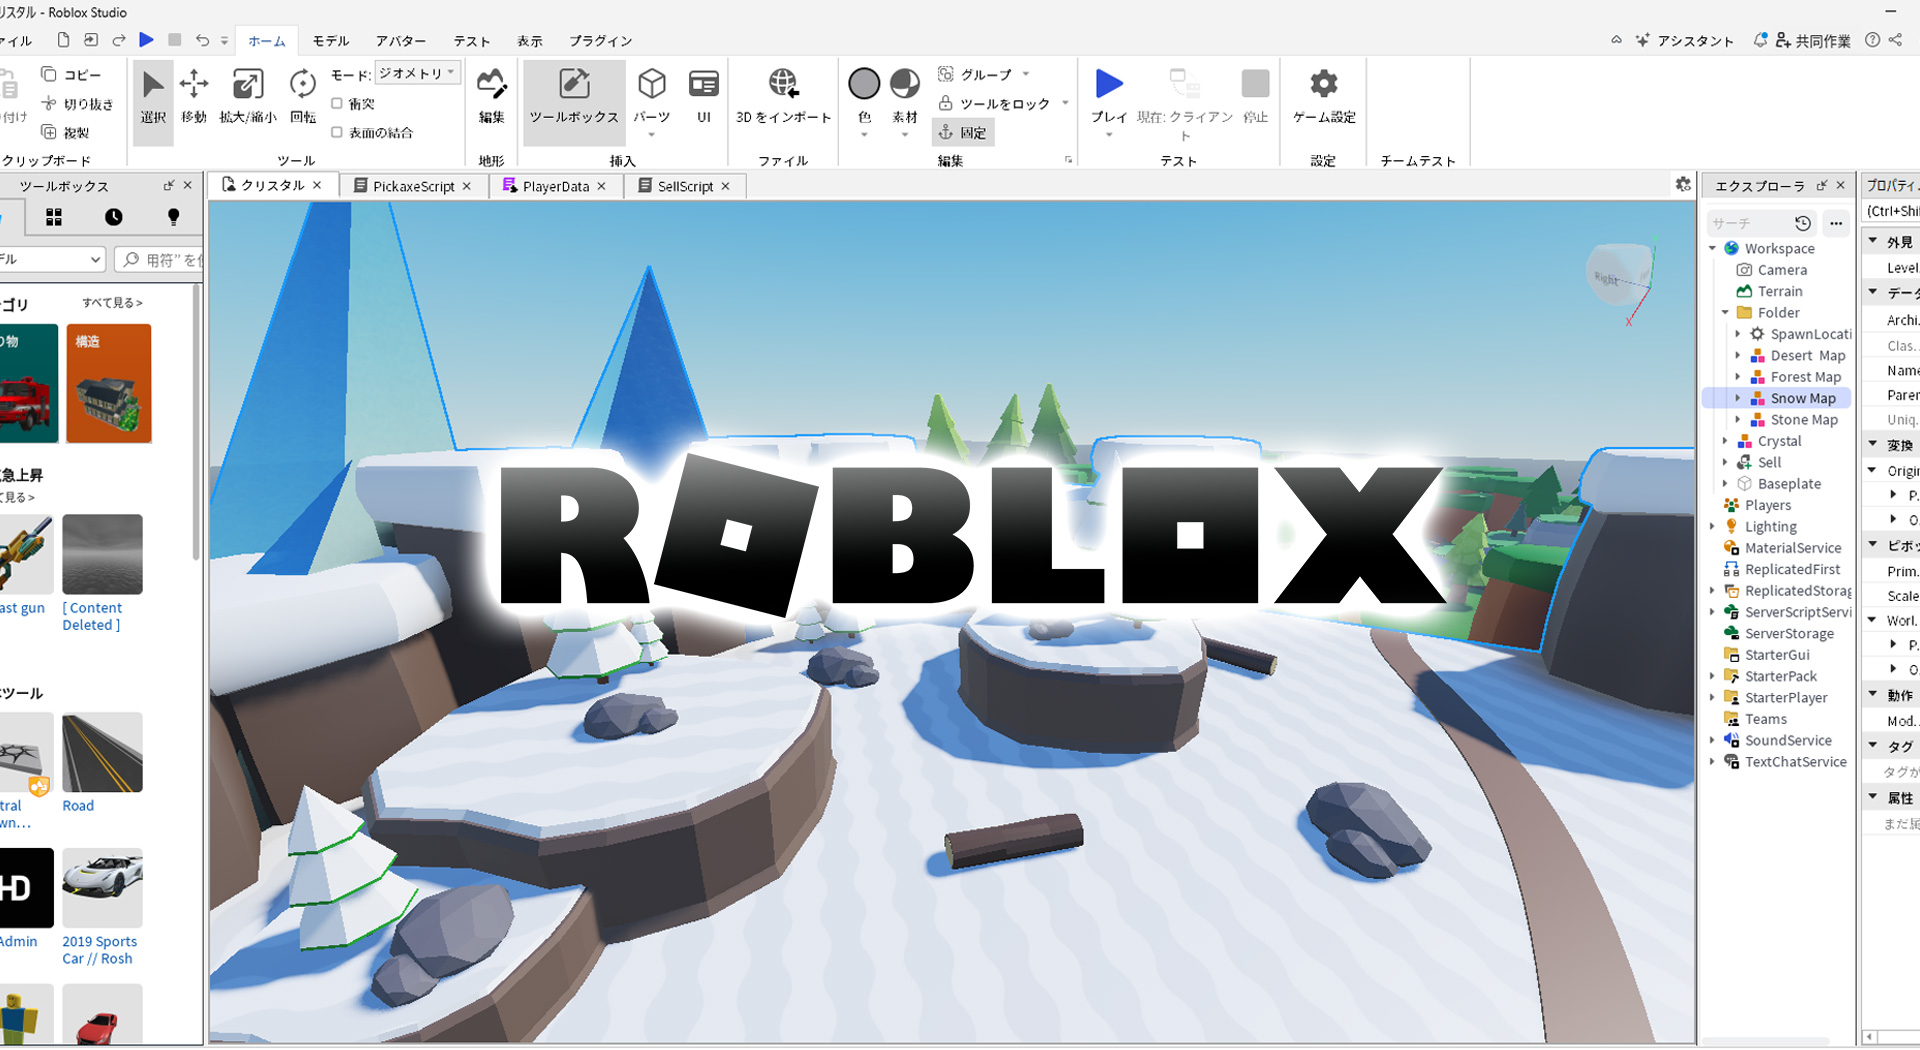Image resolution: width=1920 pixels, height=1050 pixels.
Task: Select the 2019 Sports Car thumbnail
Action: pos(102,888)
